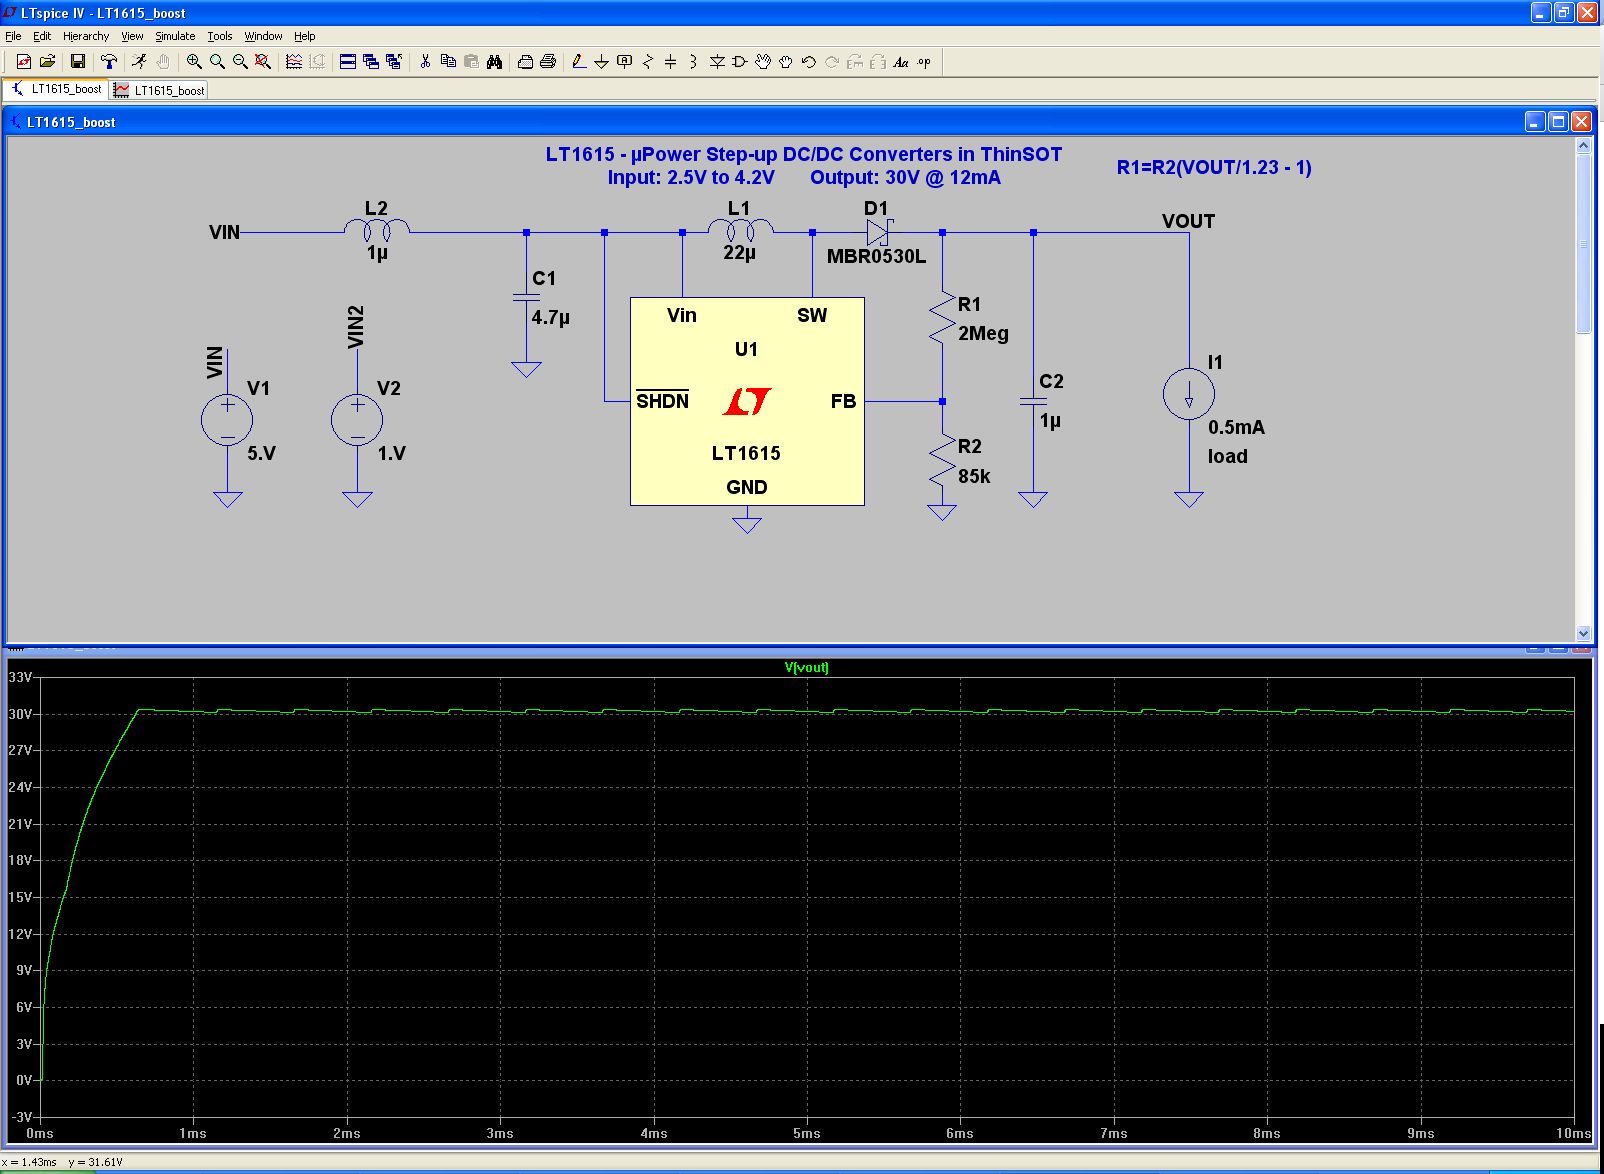The height and width of the screenshot is (1174, 1604).
Task: Open the Tools menu
Action: pos(220,36)
